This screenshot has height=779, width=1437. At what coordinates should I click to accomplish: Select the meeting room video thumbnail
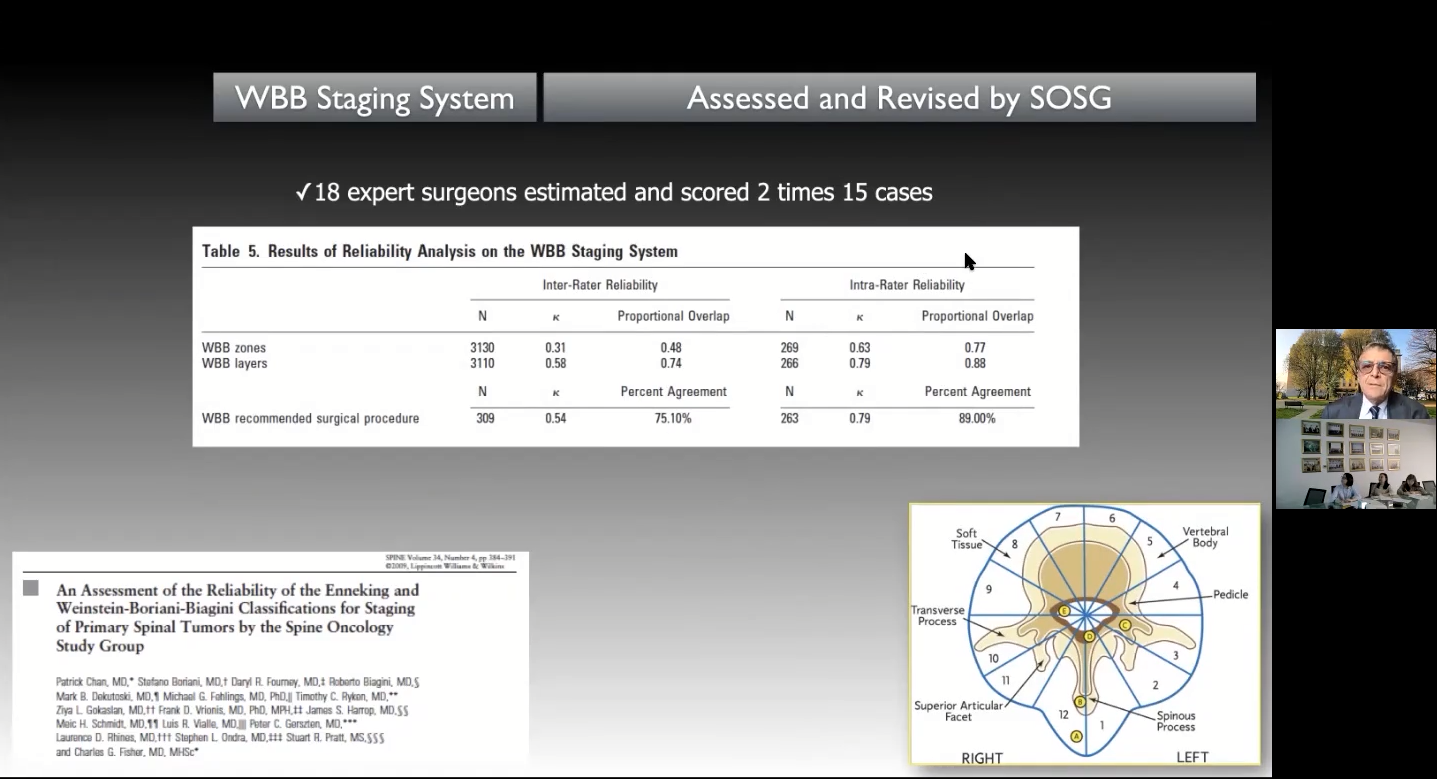tap(1355, 464)
